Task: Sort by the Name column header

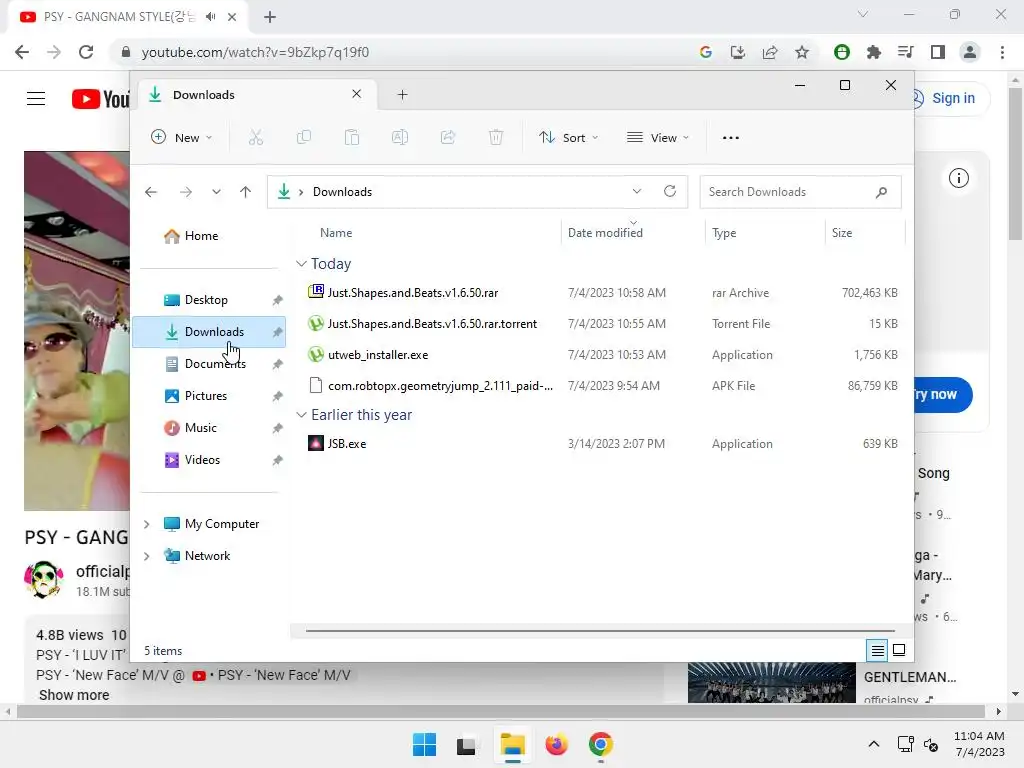Action: (x=336, y=232)
